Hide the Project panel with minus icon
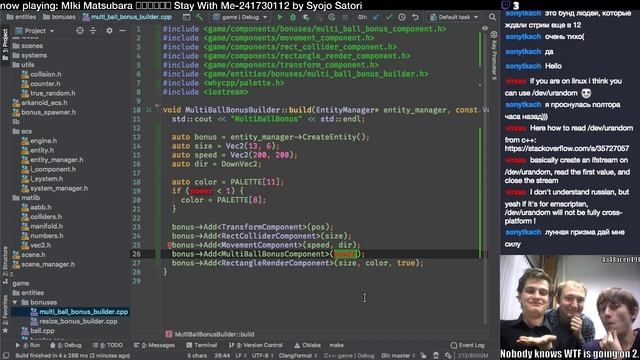This screenshot has height=360, width=640. [122, 31]
